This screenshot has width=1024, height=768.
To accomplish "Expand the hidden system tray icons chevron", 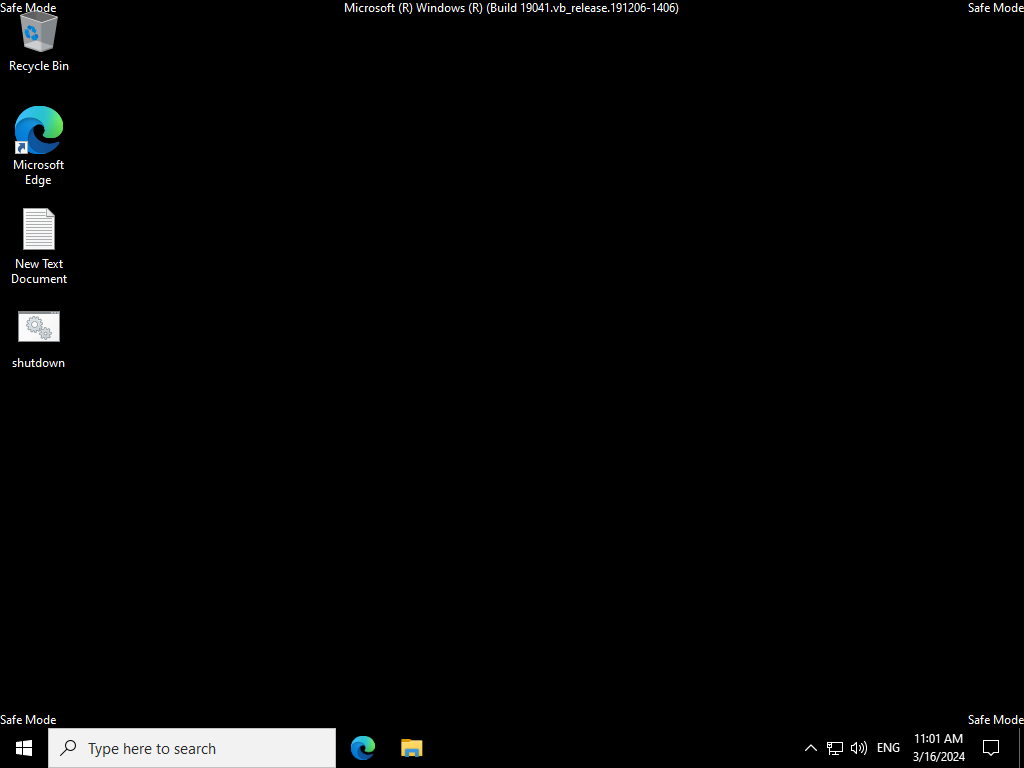I will [811, 748].
